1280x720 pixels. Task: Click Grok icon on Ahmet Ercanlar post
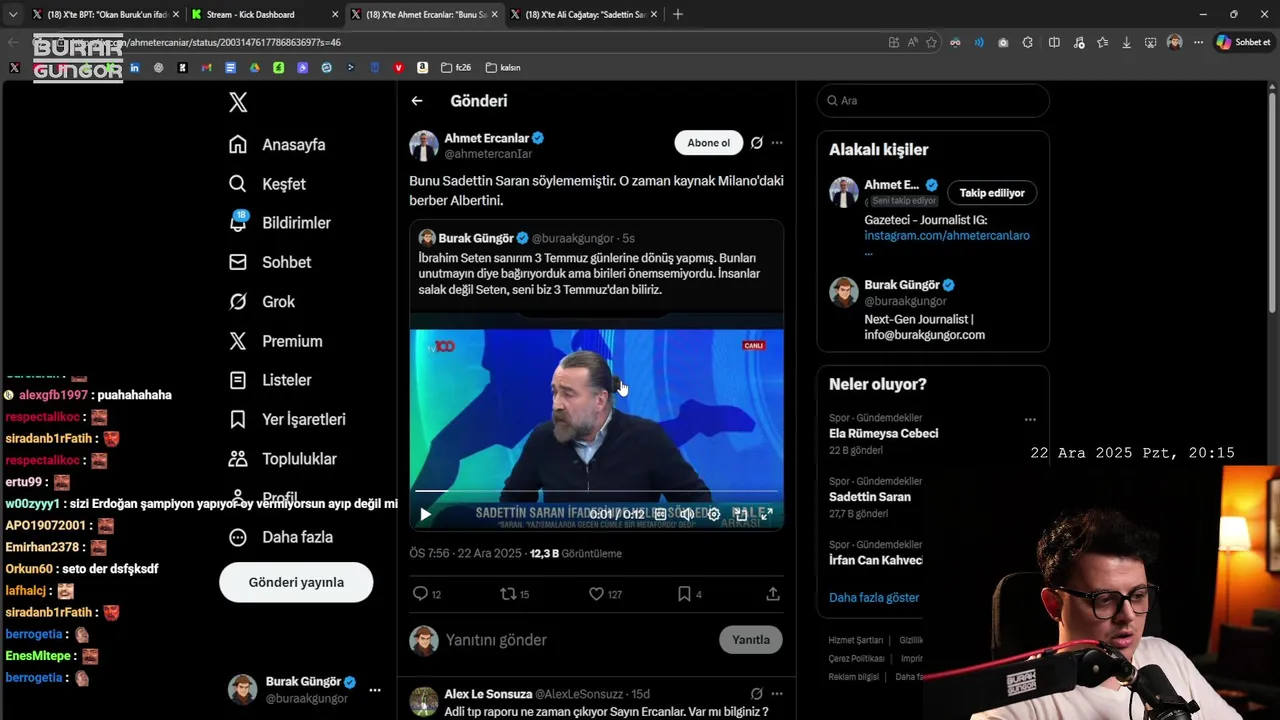(757, 143)
